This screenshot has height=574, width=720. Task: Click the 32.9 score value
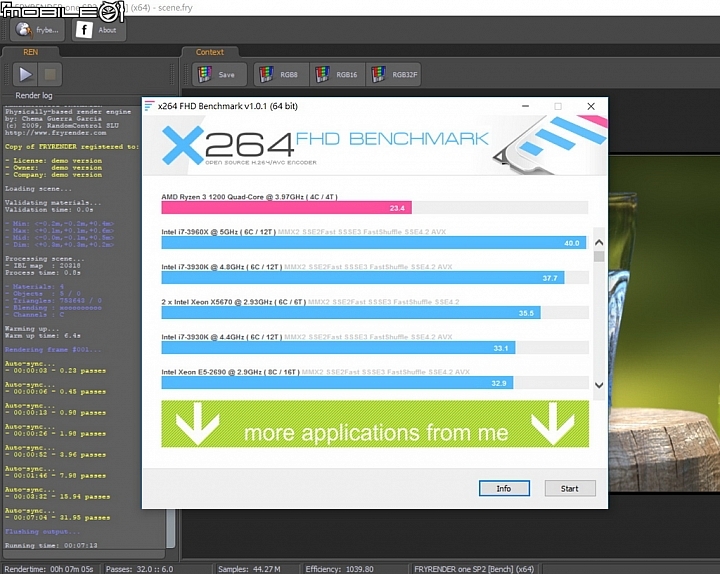coord(499,383)
